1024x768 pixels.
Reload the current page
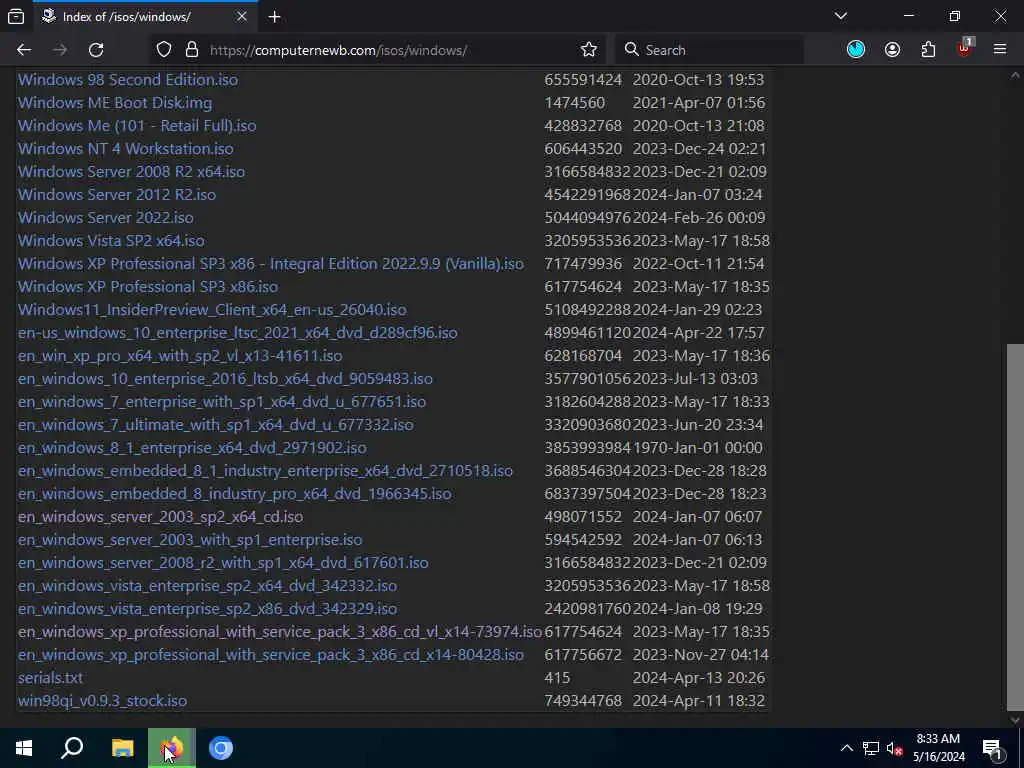pos(96,50)
